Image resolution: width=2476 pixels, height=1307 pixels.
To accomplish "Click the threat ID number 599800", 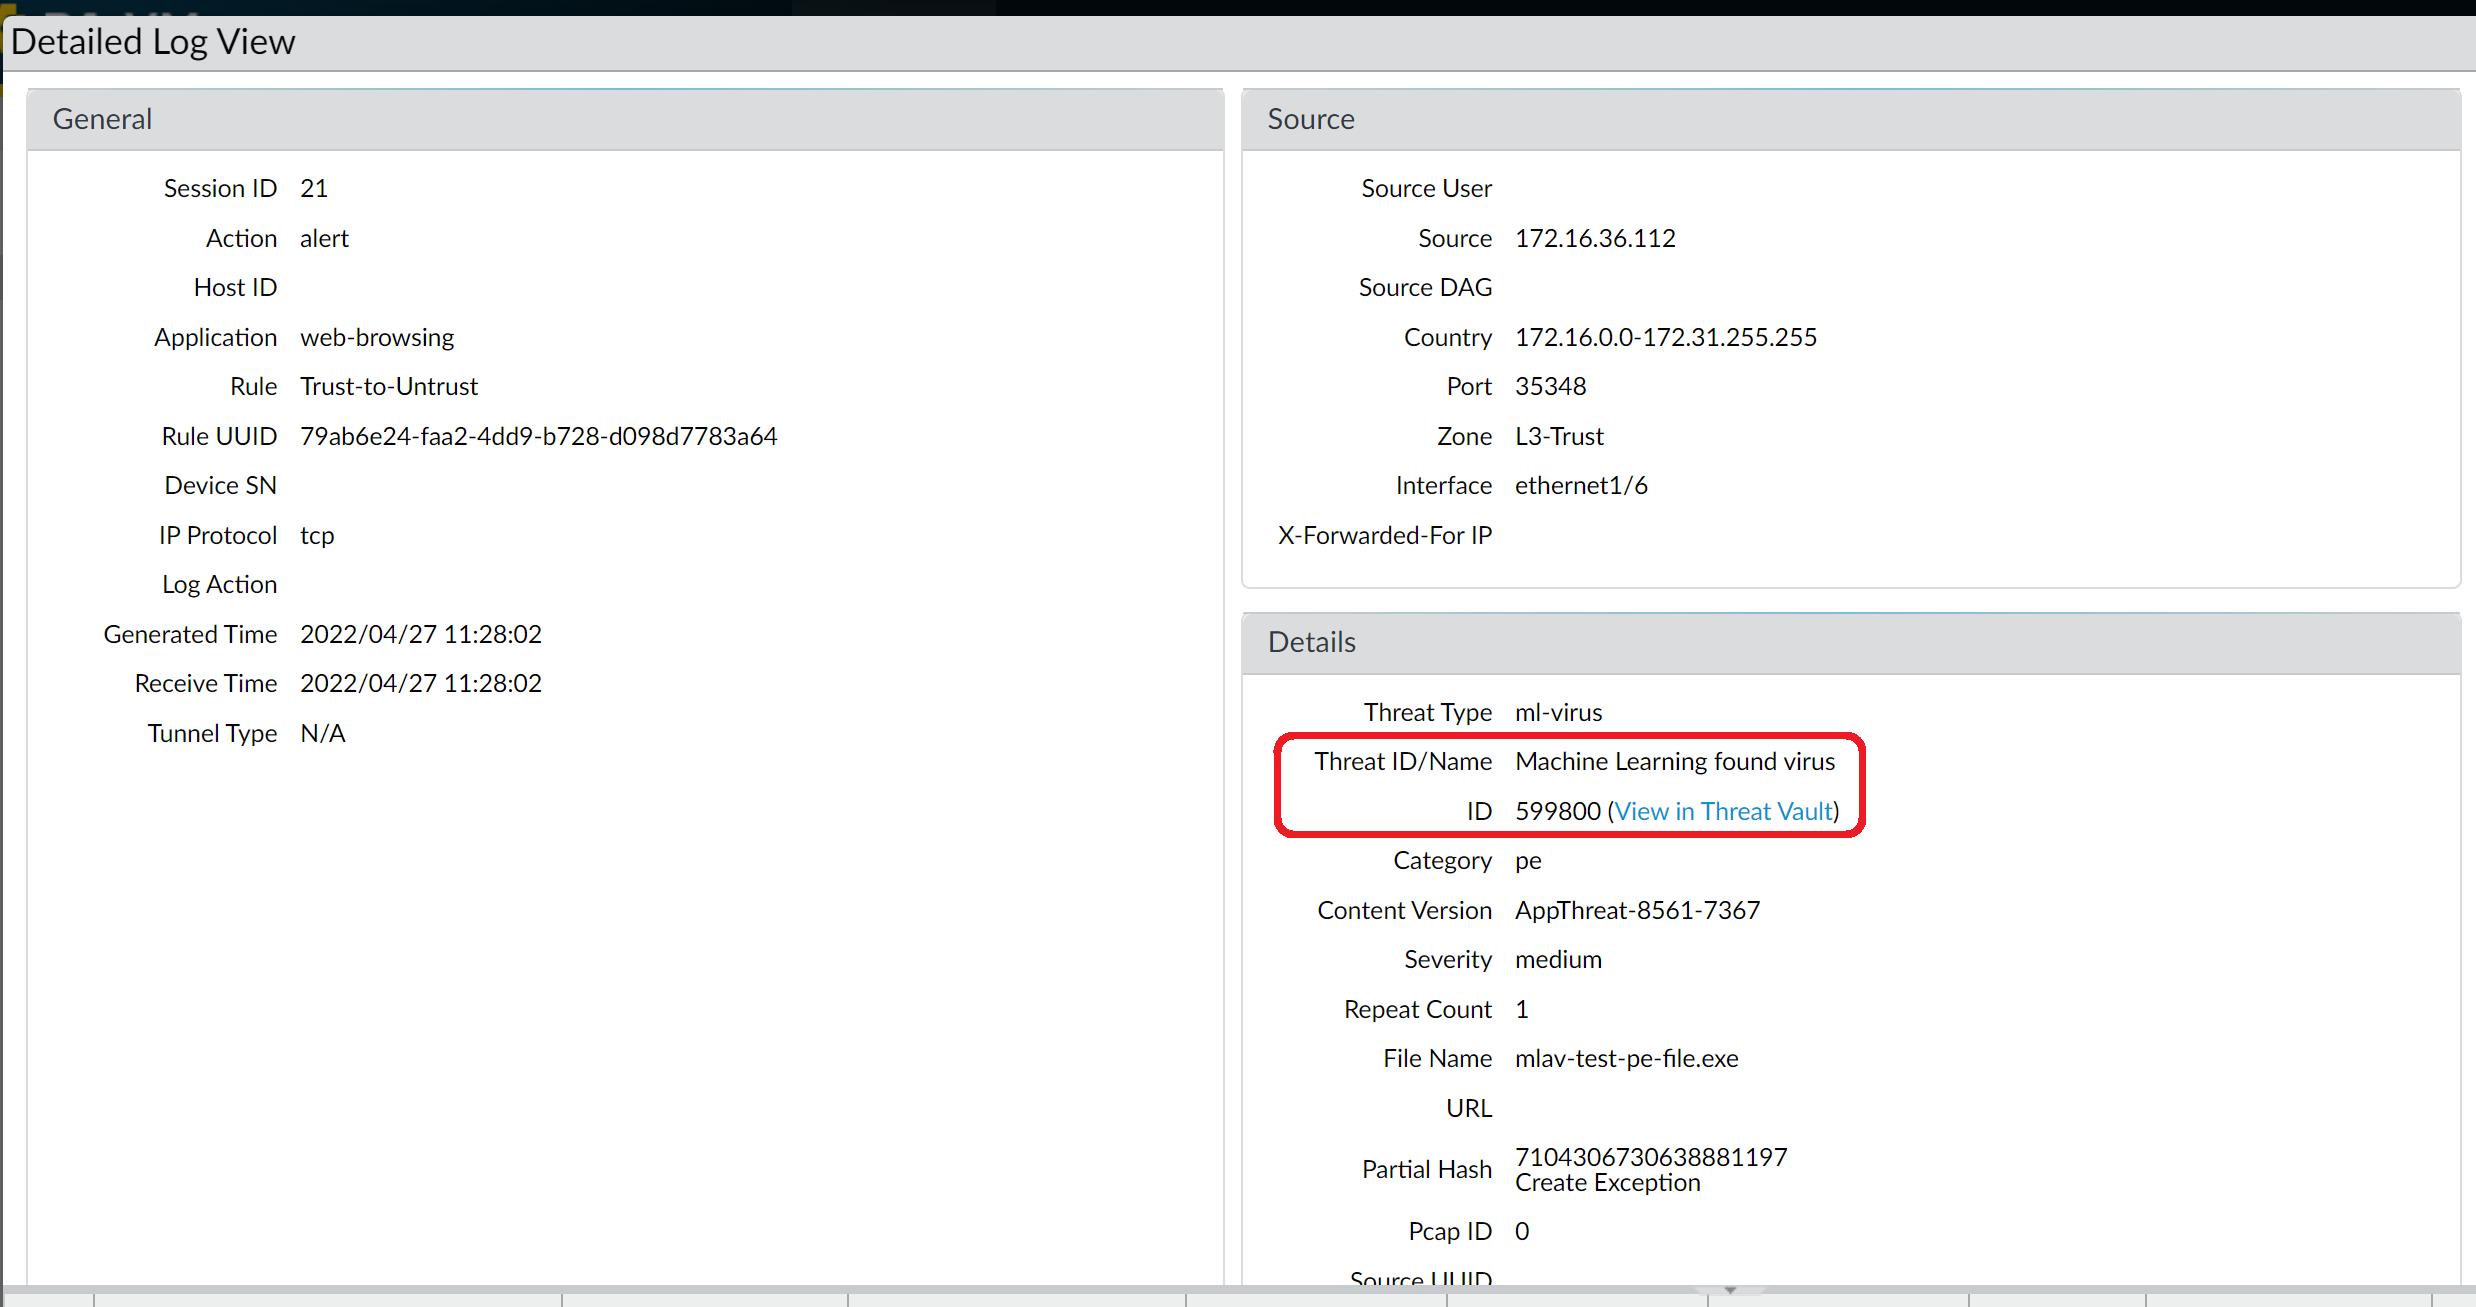I will [1557, 811].
